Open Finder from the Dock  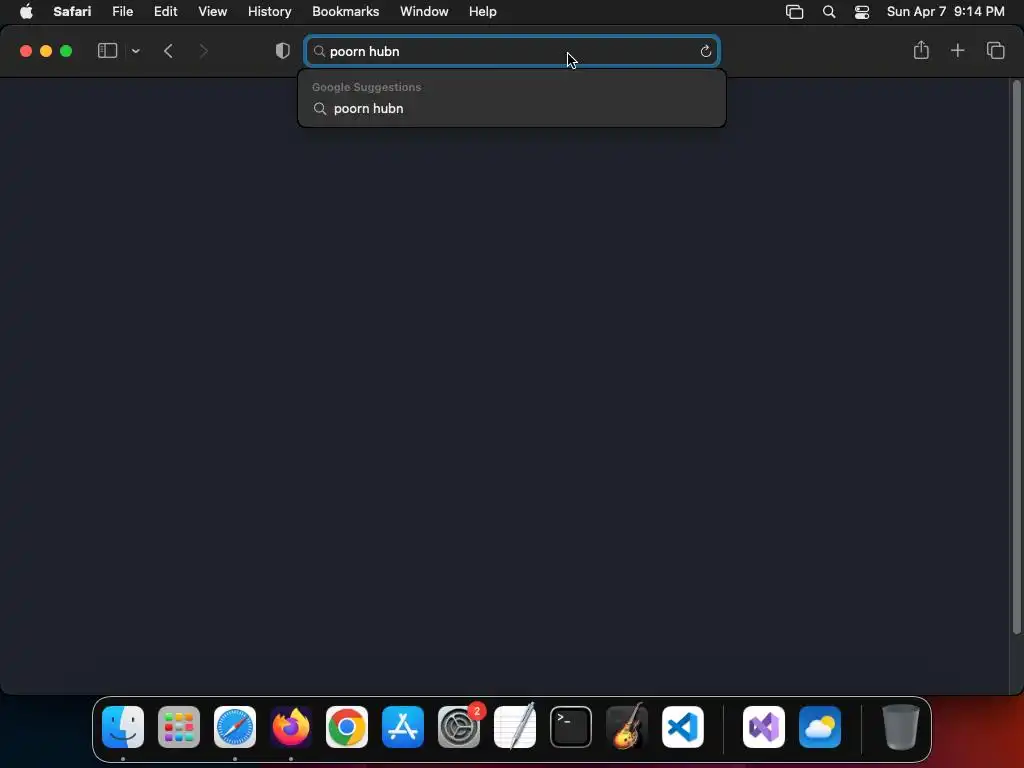coord(123,727)
